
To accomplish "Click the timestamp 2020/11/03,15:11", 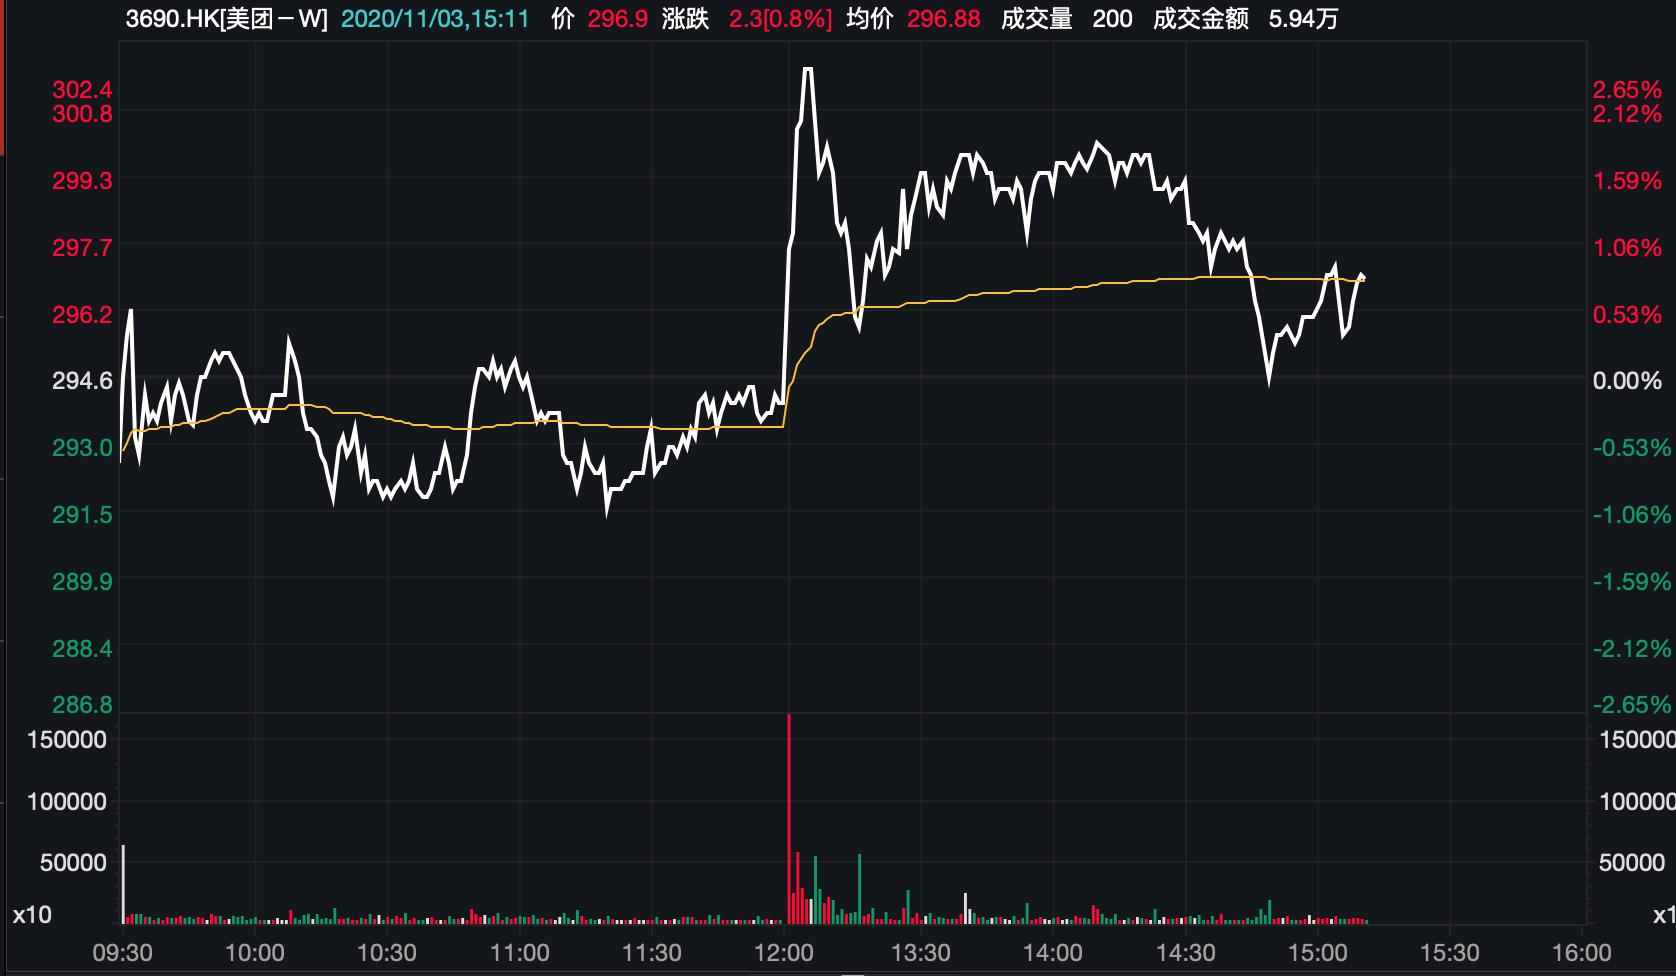I will point(435,19).
